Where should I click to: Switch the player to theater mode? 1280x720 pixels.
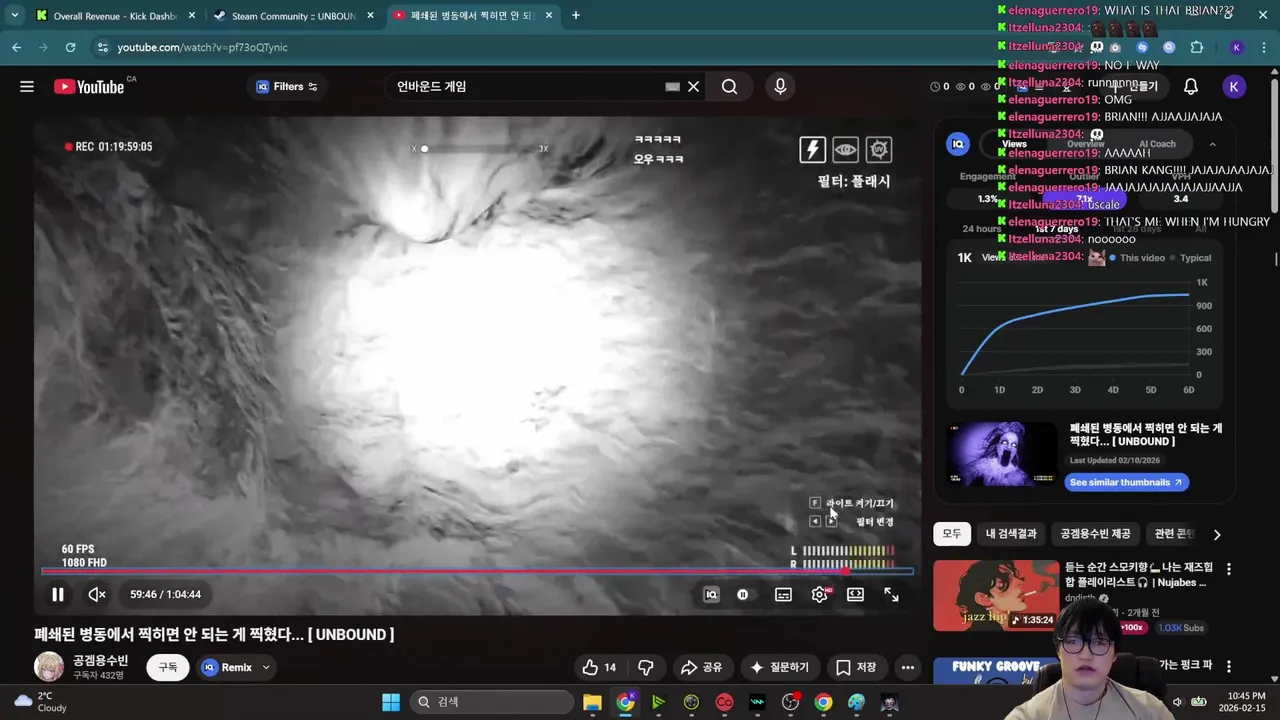pyautogui.click(x=855, y=594)
